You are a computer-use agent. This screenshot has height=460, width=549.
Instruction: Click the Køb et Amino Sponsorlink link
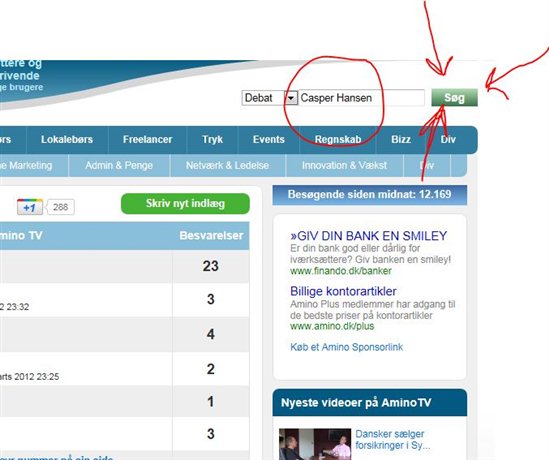coord(347,347)
